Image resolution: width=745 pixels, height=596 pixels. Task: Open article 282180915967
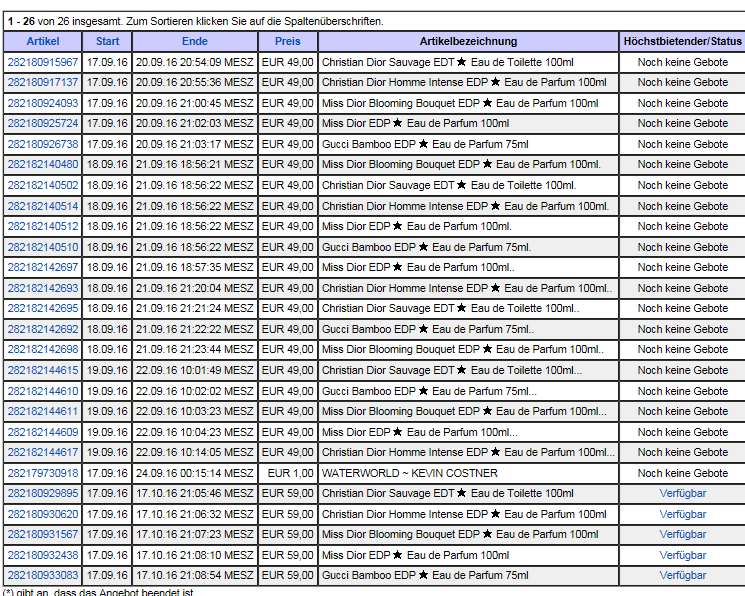click(43, 62)
